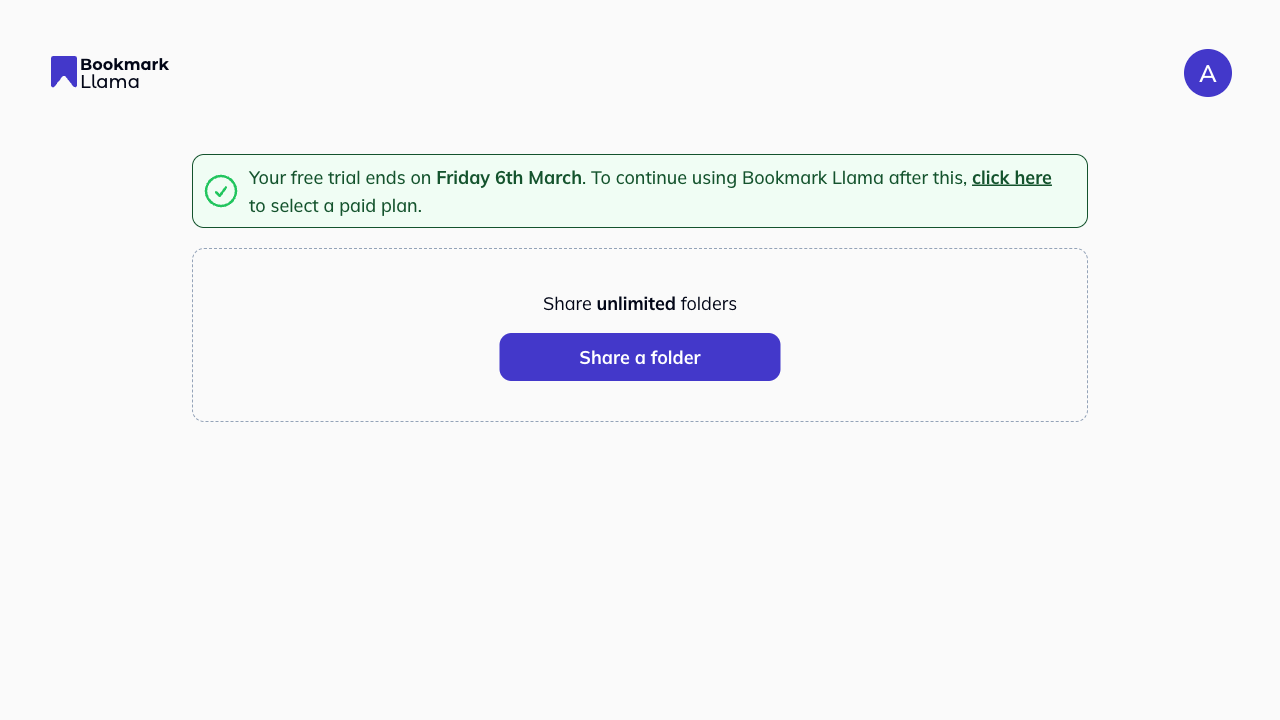Click the bold word "March" in the banner

[555, 178]
